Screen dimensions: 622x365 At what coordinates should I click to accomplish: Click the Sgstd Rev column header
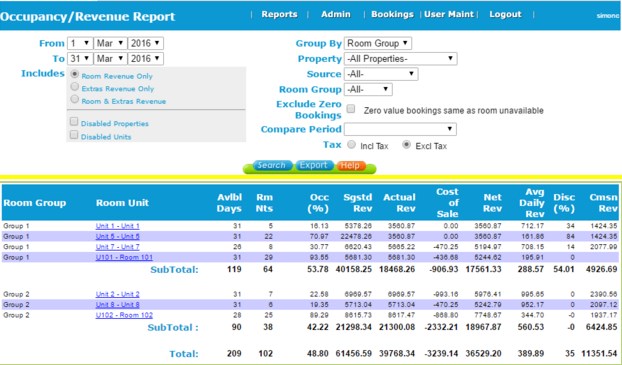click(x=358, y=203)
